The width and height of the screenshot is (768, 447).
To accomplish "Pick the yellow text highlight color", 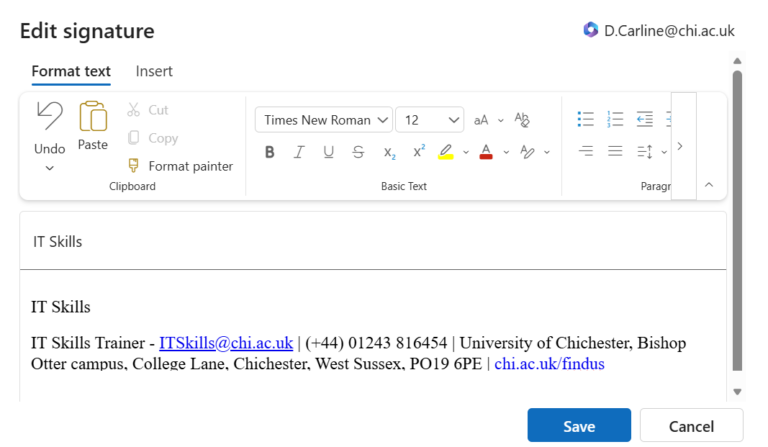I will (x=446, y=152).
